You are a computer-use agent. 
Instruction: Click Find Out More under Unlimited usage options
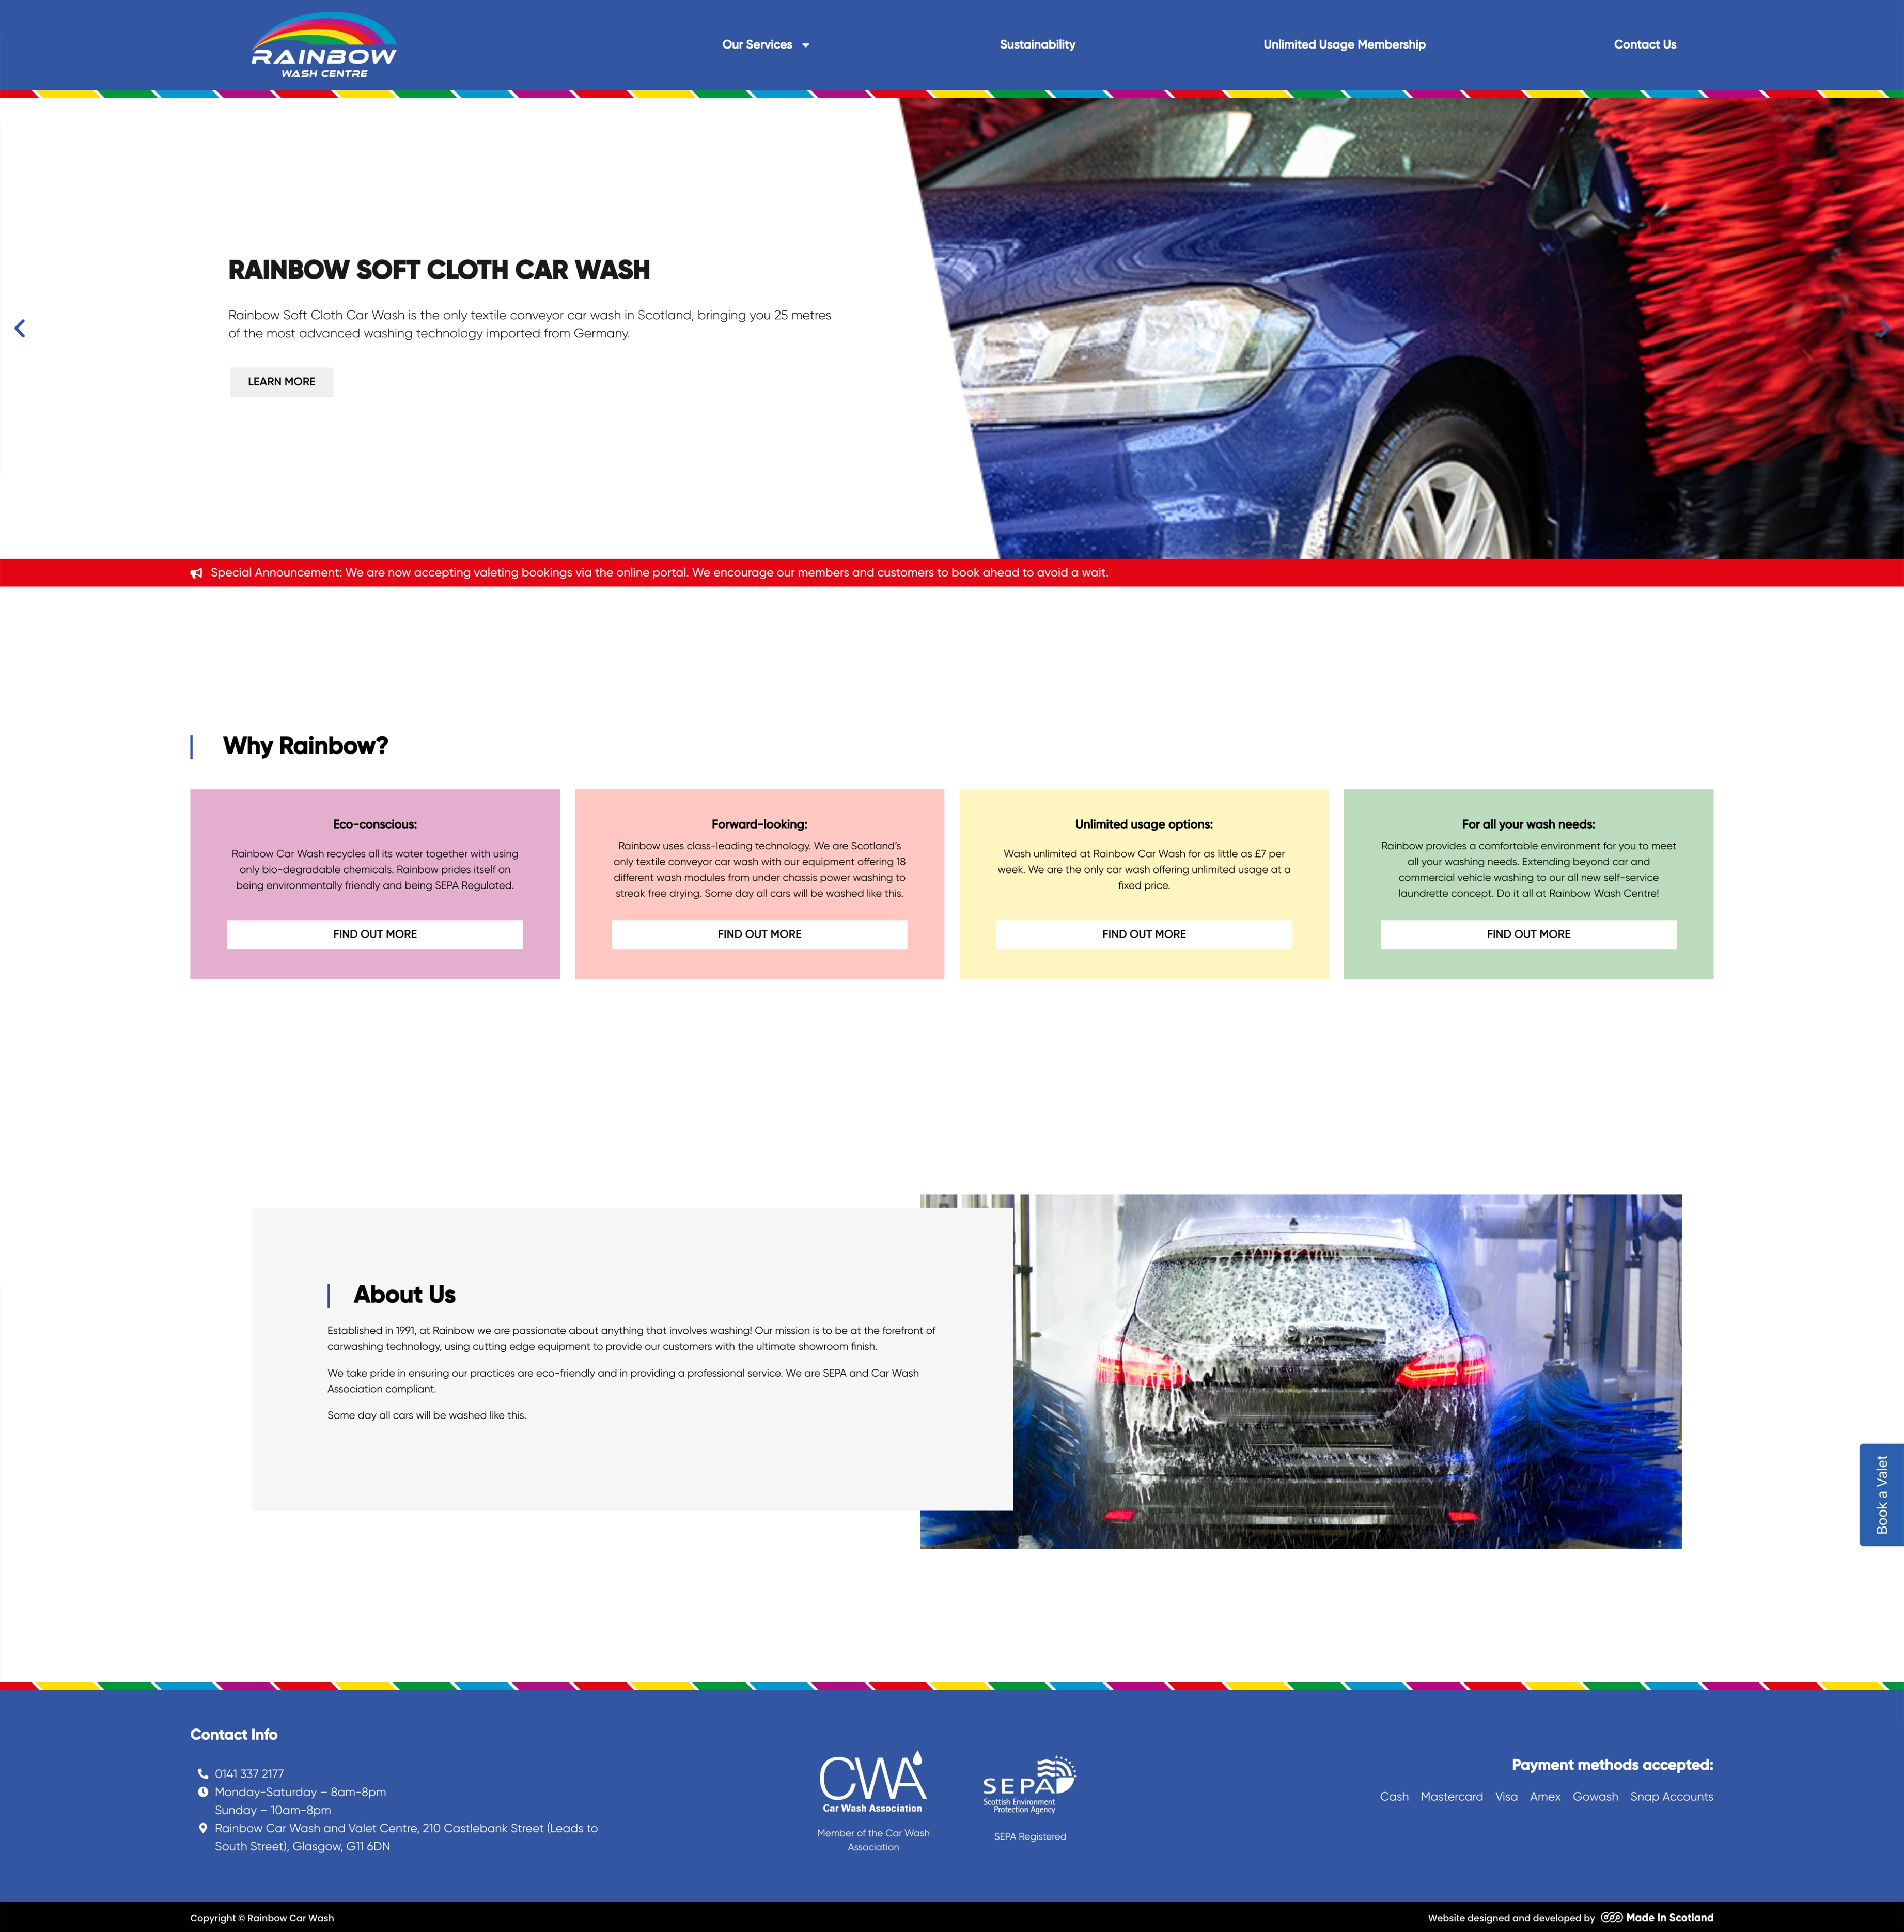pyautogui.click(x=1143, y=934)
